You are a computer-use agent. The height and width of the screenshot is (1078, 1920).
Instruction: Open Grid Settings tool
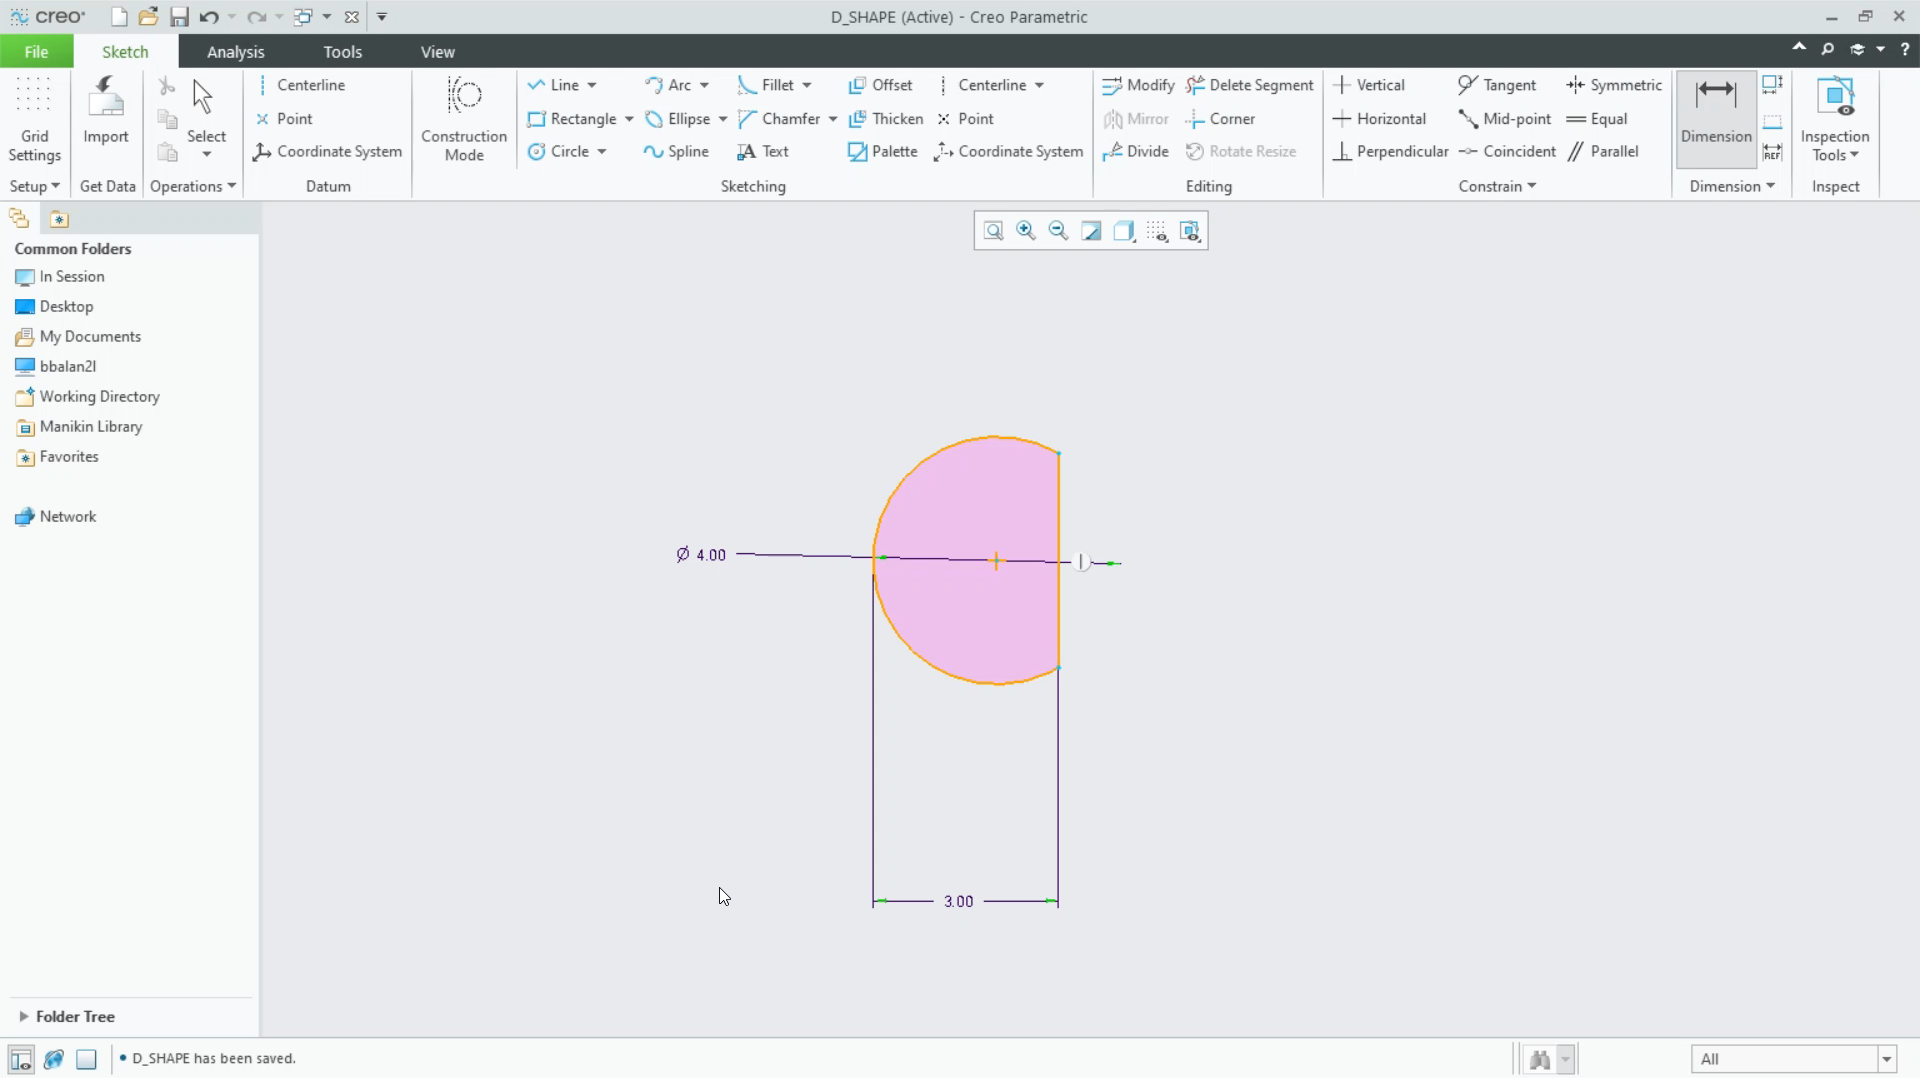[34, 119]
